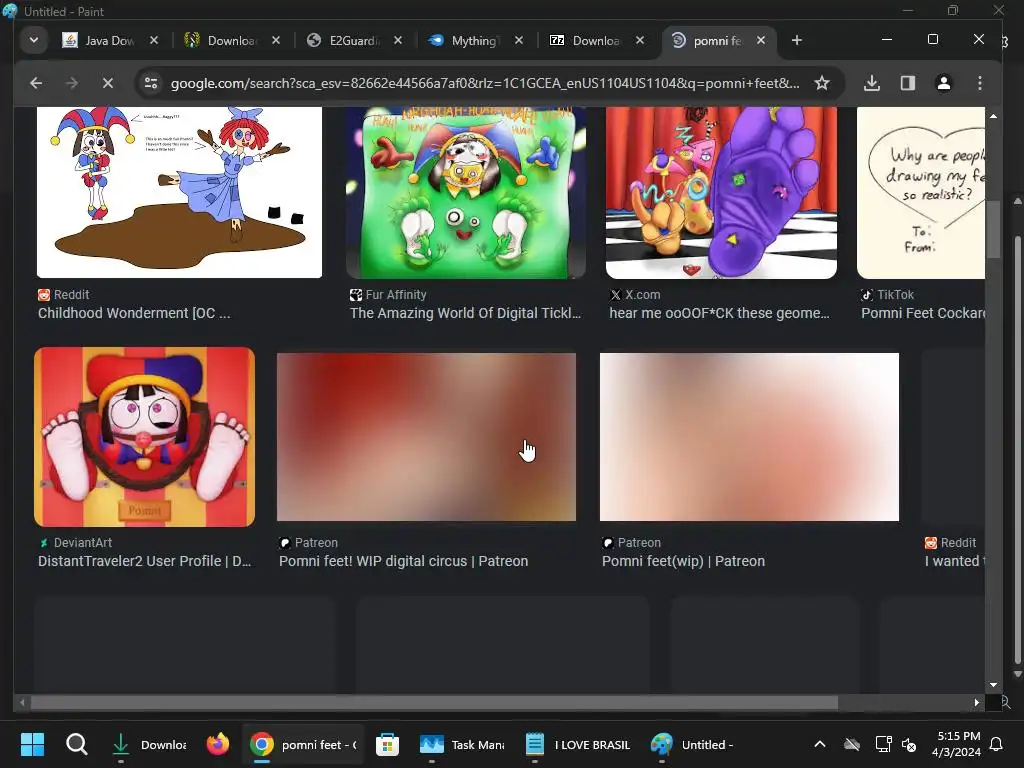This screenshot has width=1024, height=768.
Task: Switch to the Java Download tab
Action: tap(110, 40)
